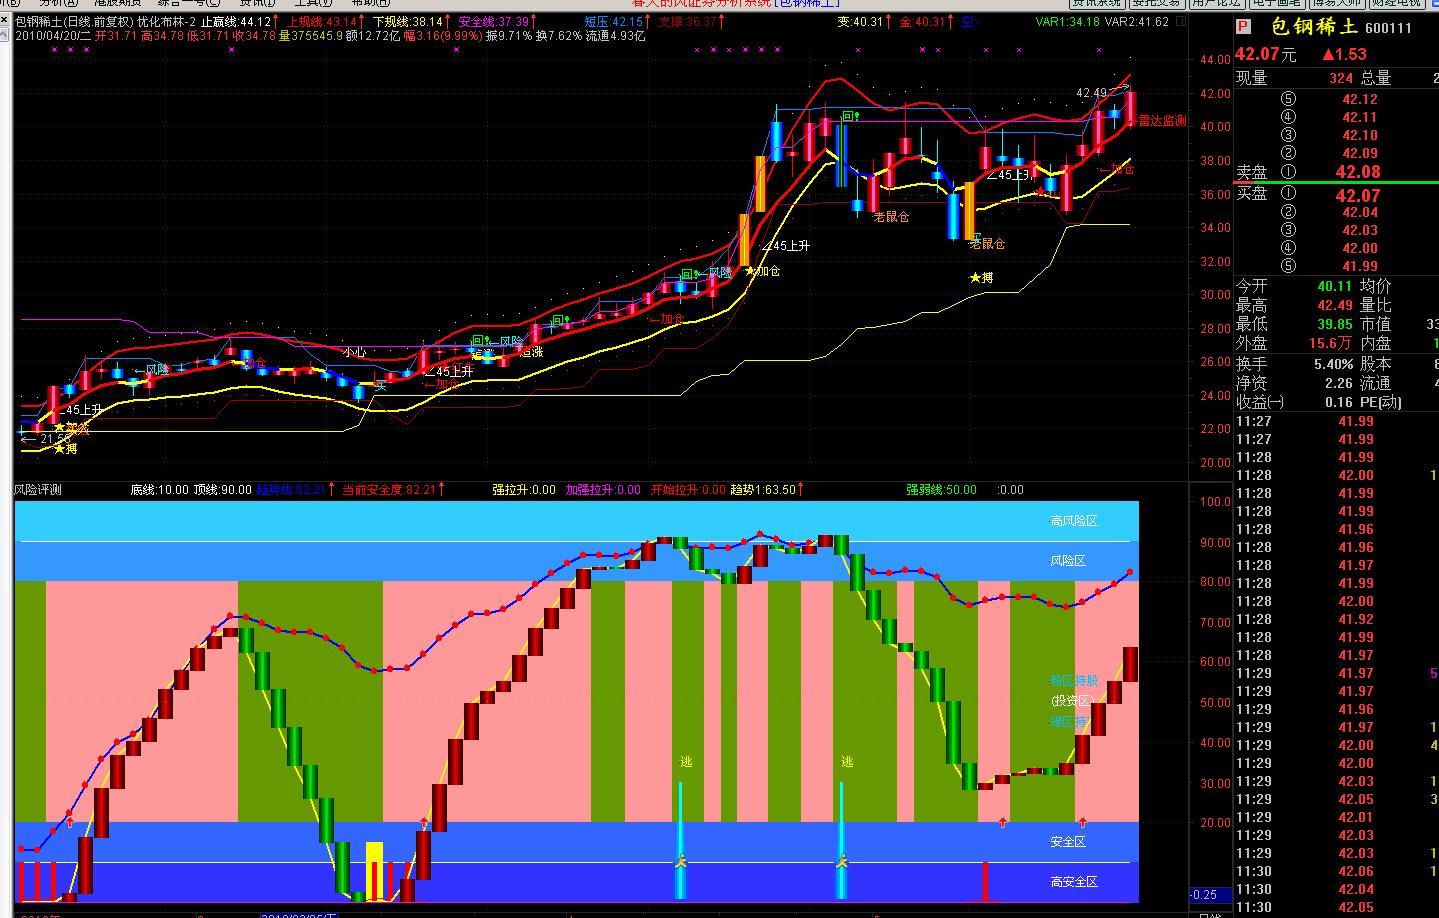Image resolution: width=1439 pixels, height=918 pixels.
Task: Click the VAR2:41.62 value
Action: (x=1137, y=22)
